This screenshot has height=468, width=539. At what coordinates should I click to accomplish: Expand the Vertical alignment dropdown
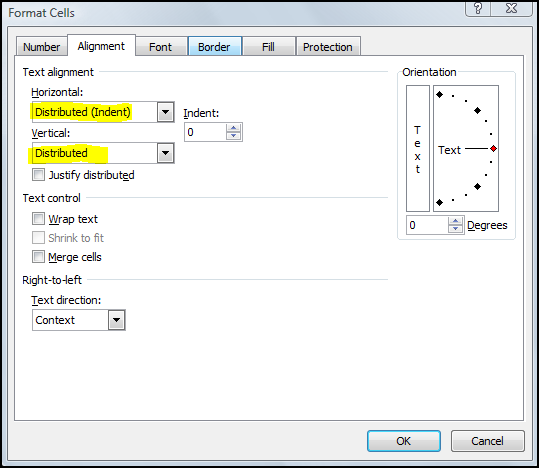(165, 153)
